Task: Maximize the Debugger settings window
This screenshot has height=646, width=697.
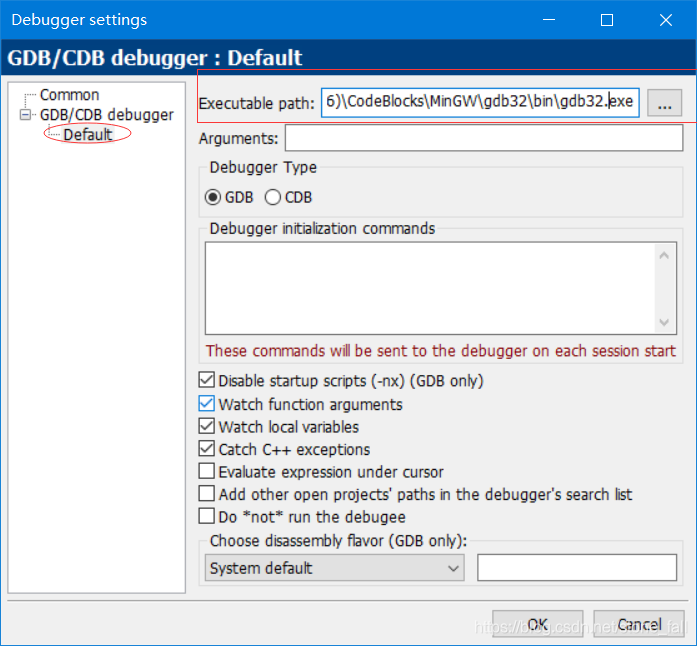Action: 607,20
